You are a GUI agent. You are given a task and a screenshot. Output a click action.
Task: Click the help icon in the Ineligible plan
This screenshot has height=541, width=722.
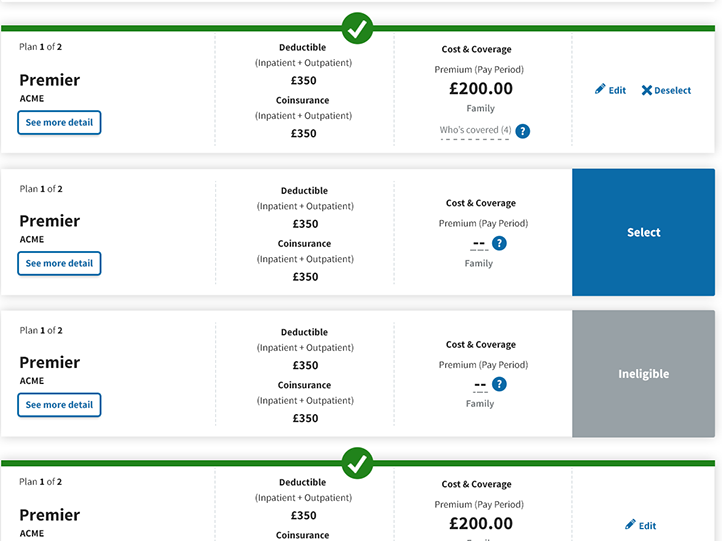pos(499,384)
